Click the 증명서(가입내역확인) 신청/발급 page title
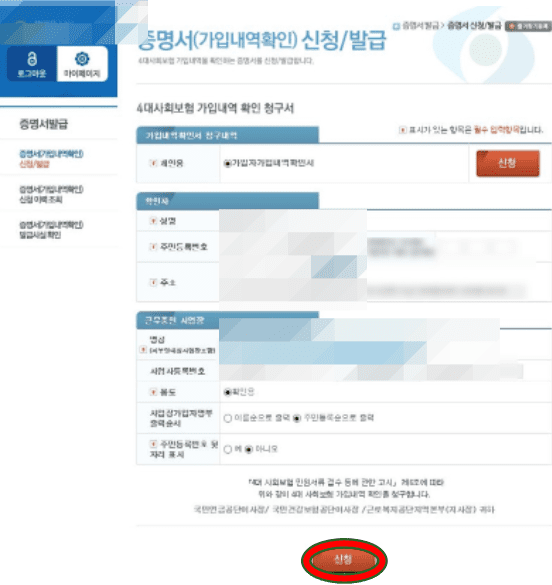 click(262, 40)
